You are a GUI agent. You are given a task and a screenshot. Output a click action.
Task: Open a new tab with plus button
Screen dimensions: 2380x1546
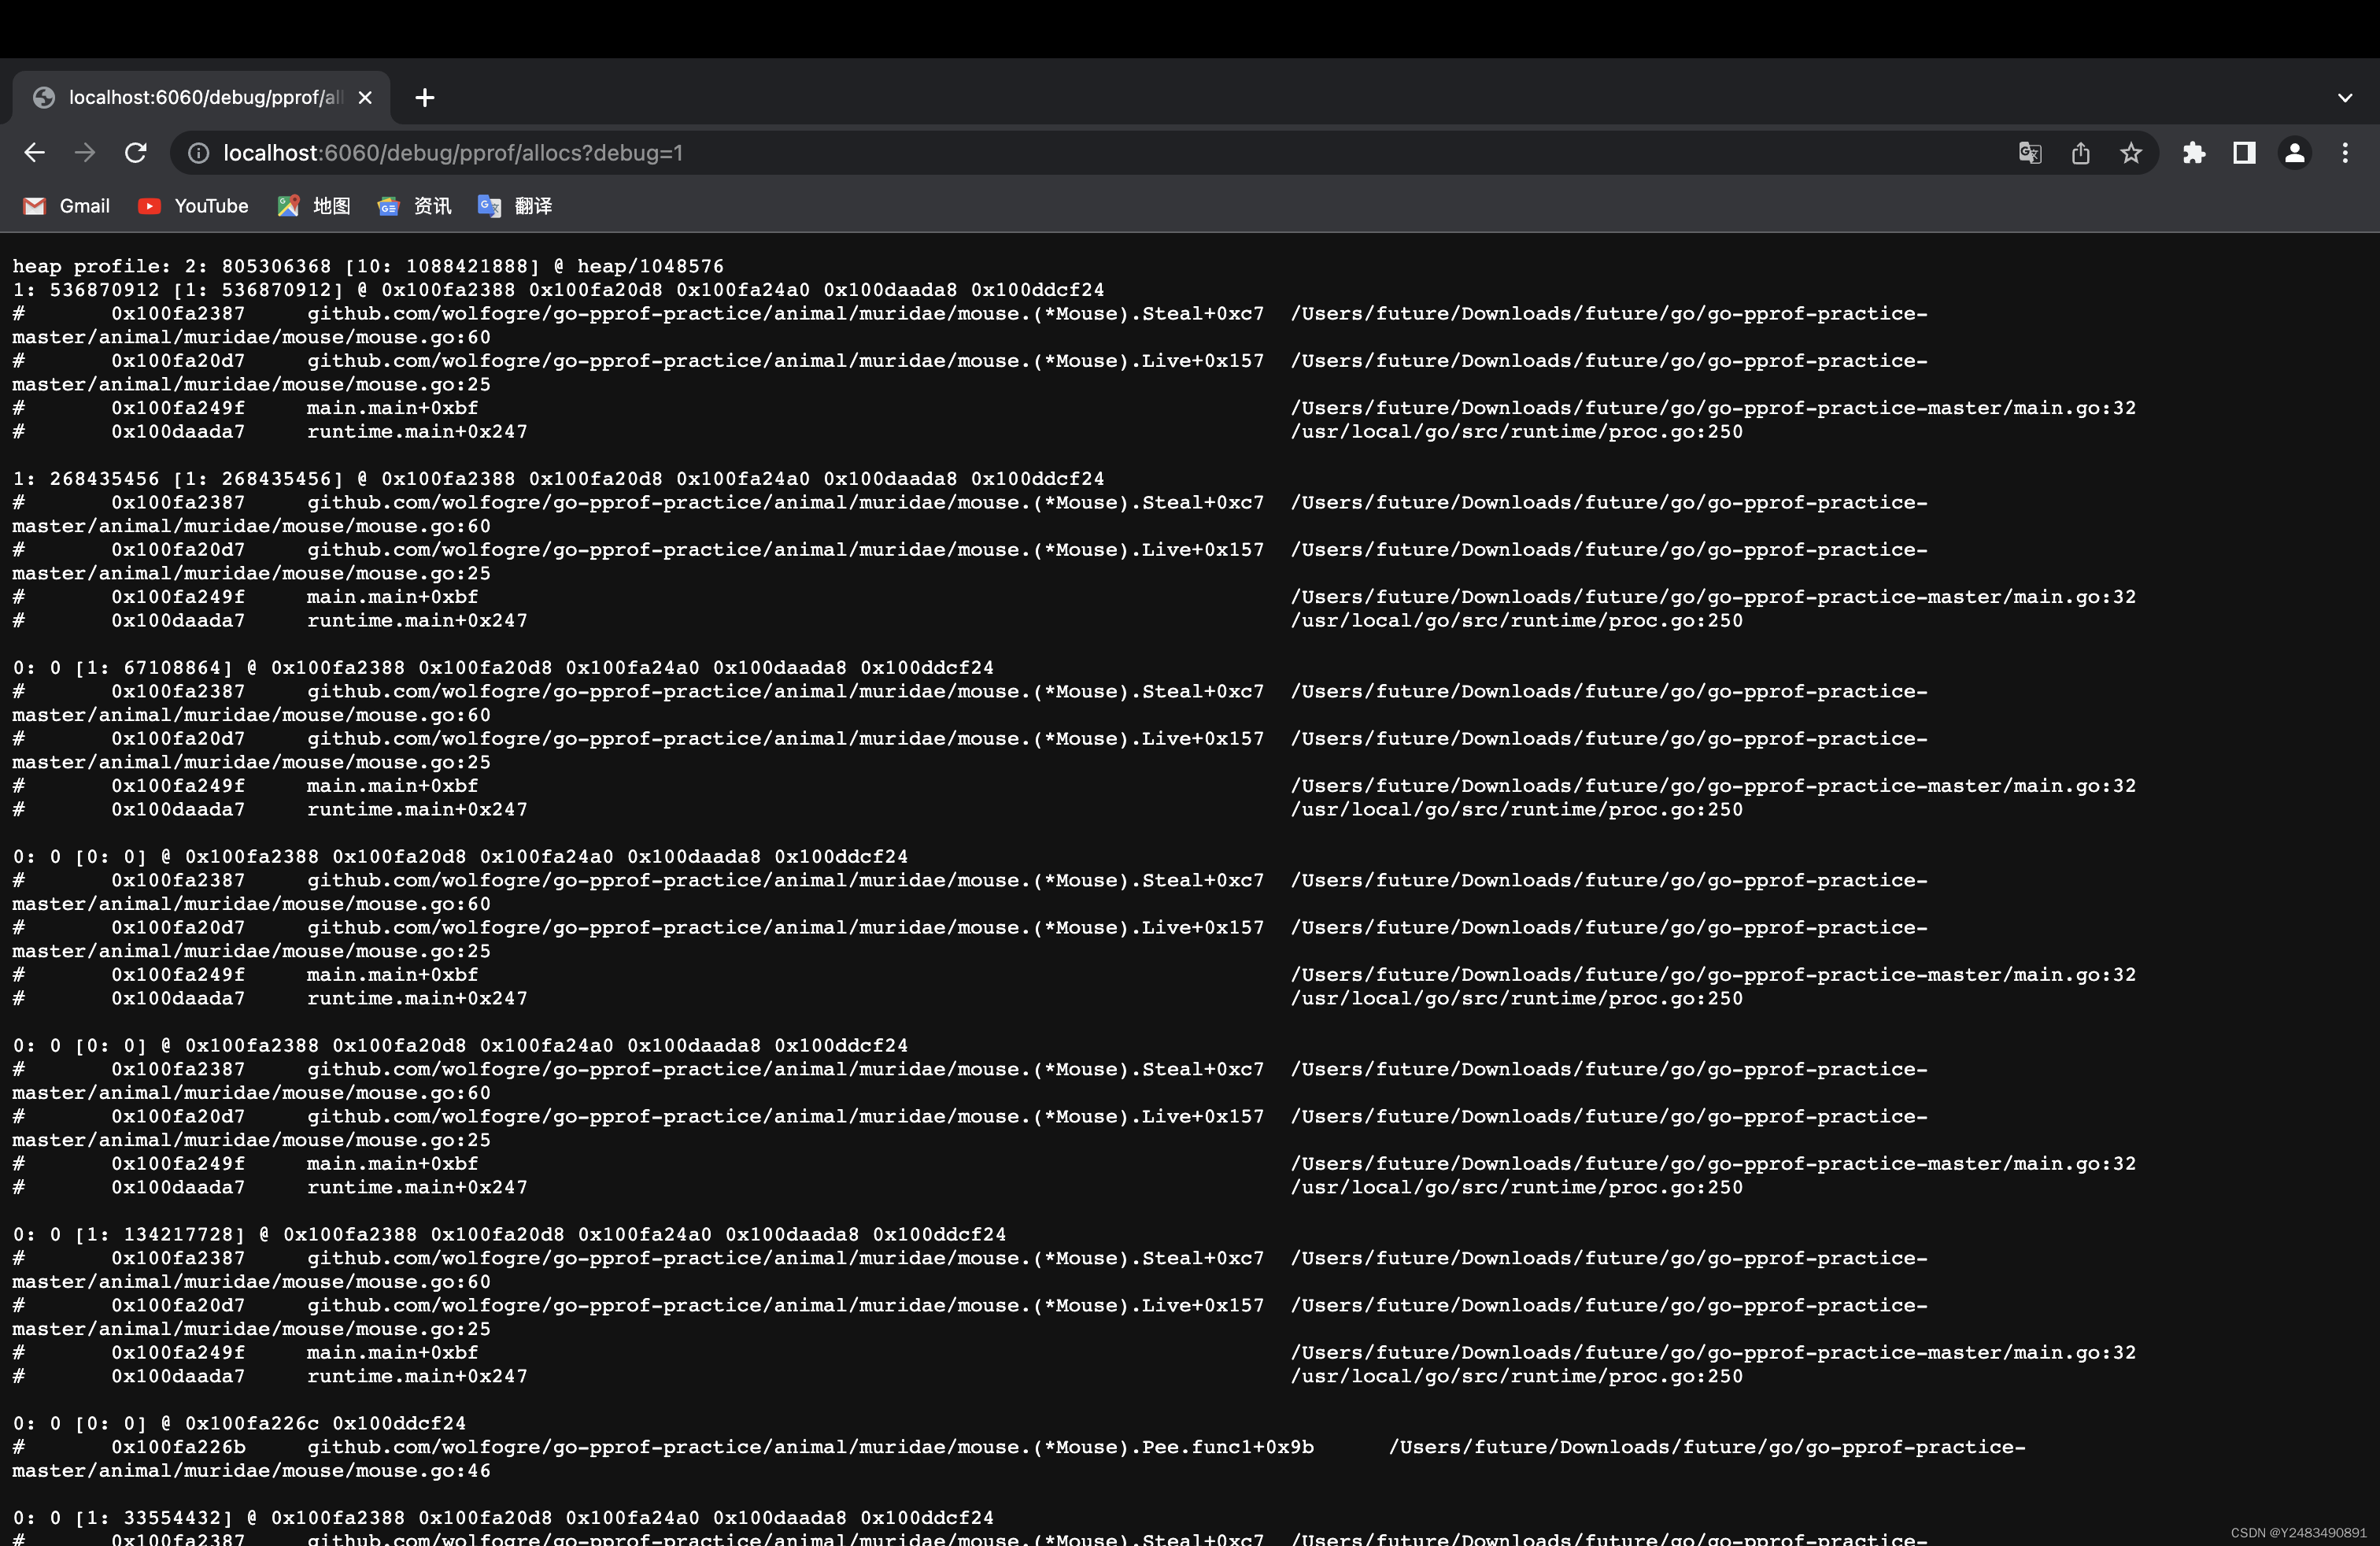pyautogui.click(x=425, y=98)
